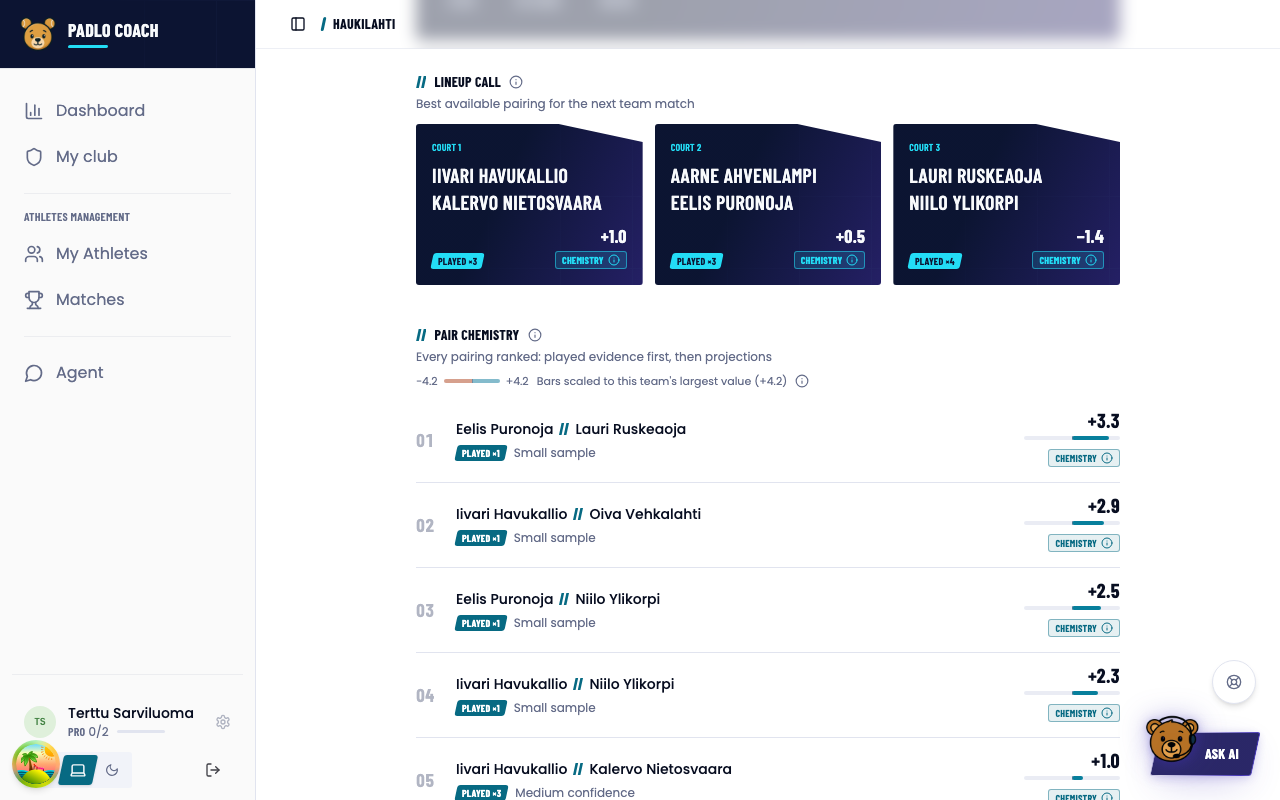Image resolution: width=1280 pixels, height=800 pixels.
Task: Show Pair Chemistry info tooltip
Action: coord(535,335)
